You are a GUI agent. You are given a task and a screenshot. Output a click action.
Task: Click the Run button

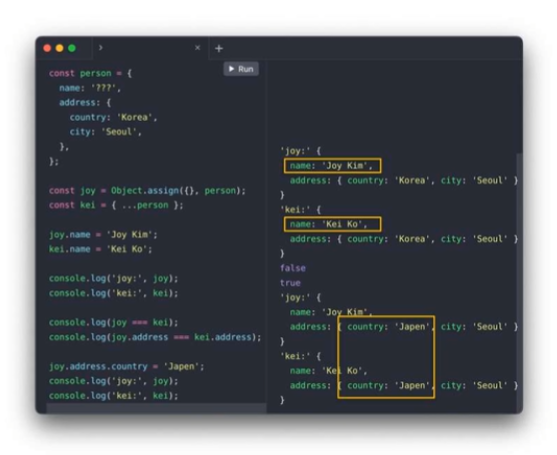tap(241, 69)
